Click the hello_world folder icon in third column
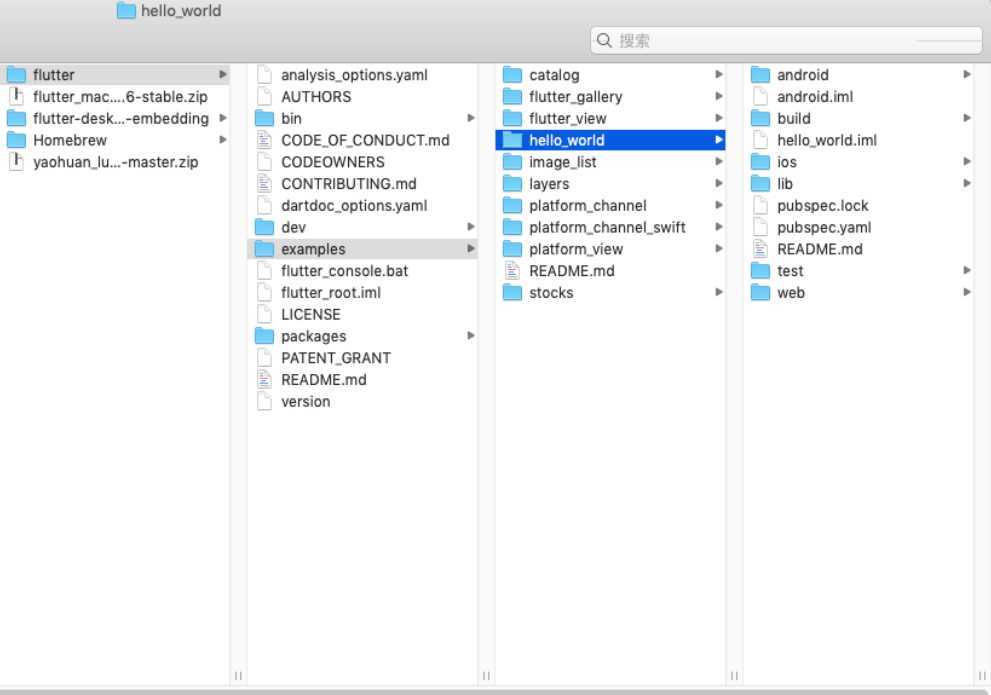Viewport: 991px width, 695px height. (512, 140)
